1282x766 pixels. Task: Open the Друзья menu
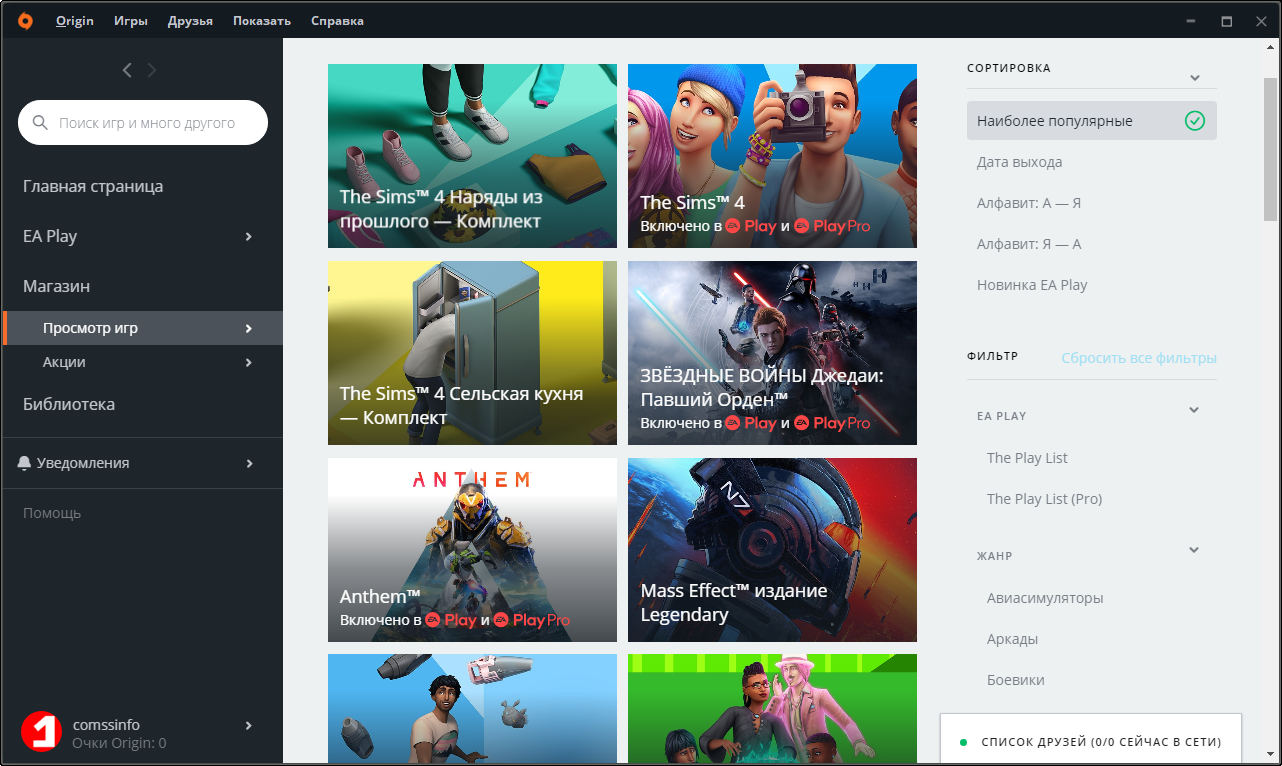(190, 21)
